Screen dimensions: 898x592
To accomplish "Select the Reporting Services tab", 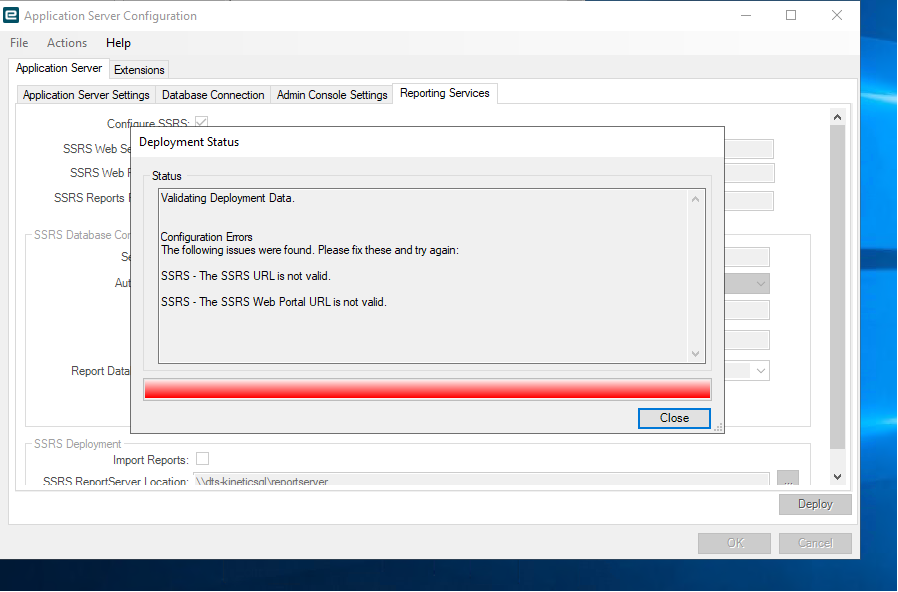I will [x=445, y=93].
